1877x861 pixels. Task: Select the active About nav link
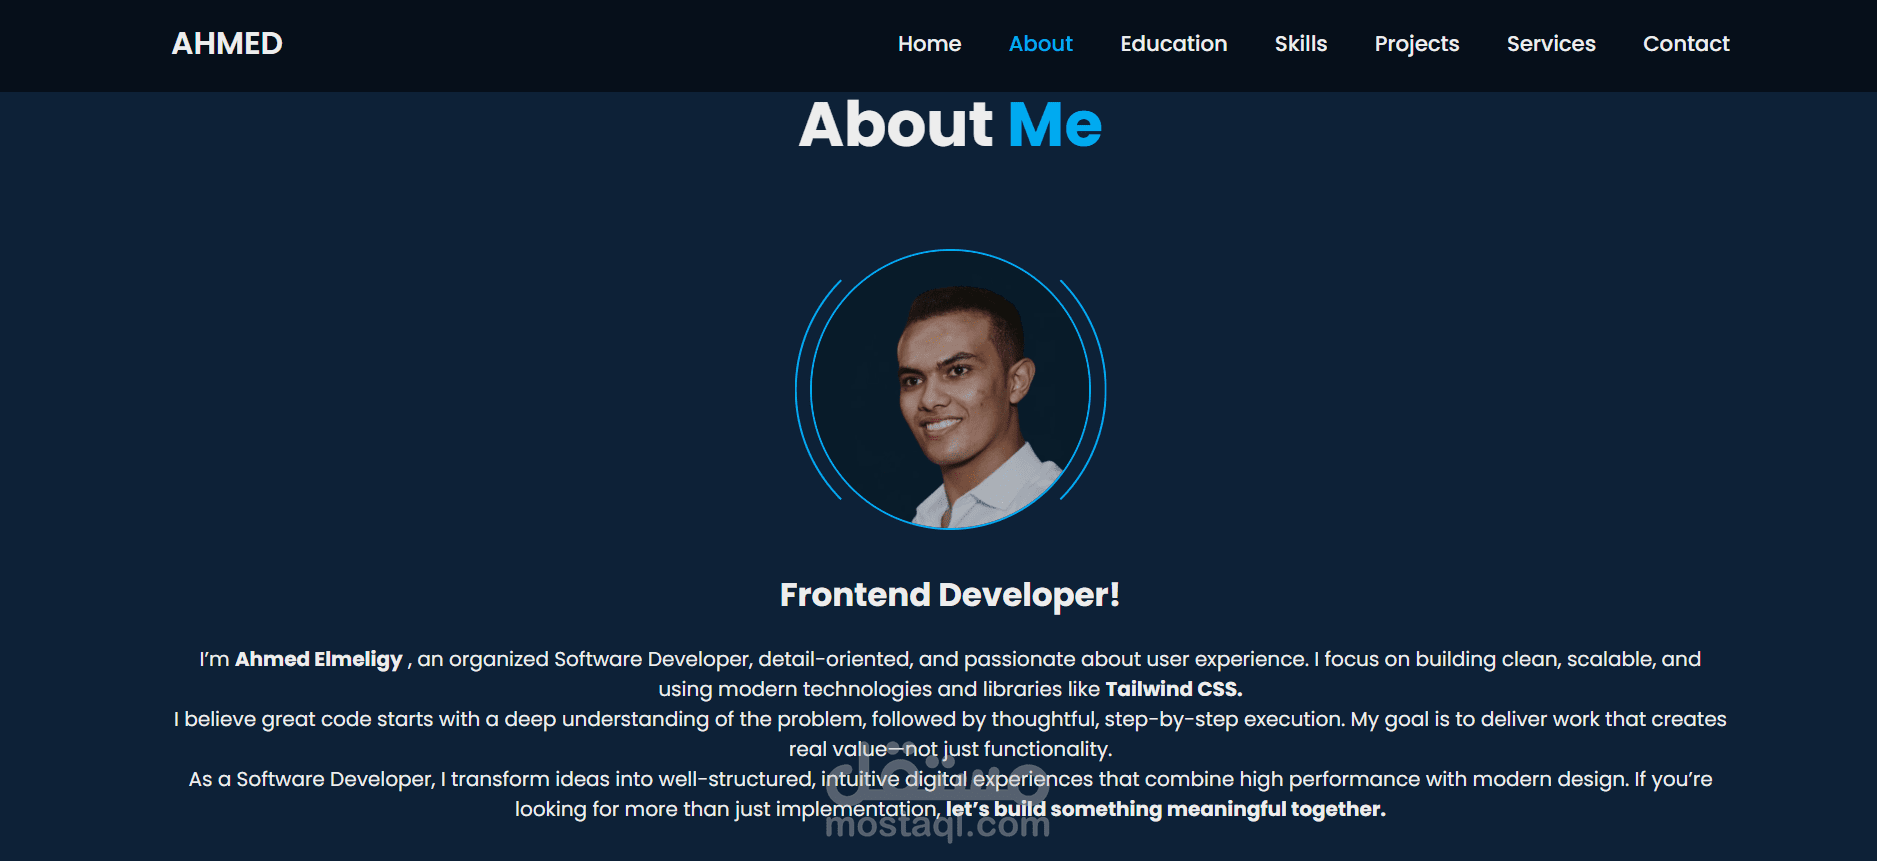(1040, 44)
